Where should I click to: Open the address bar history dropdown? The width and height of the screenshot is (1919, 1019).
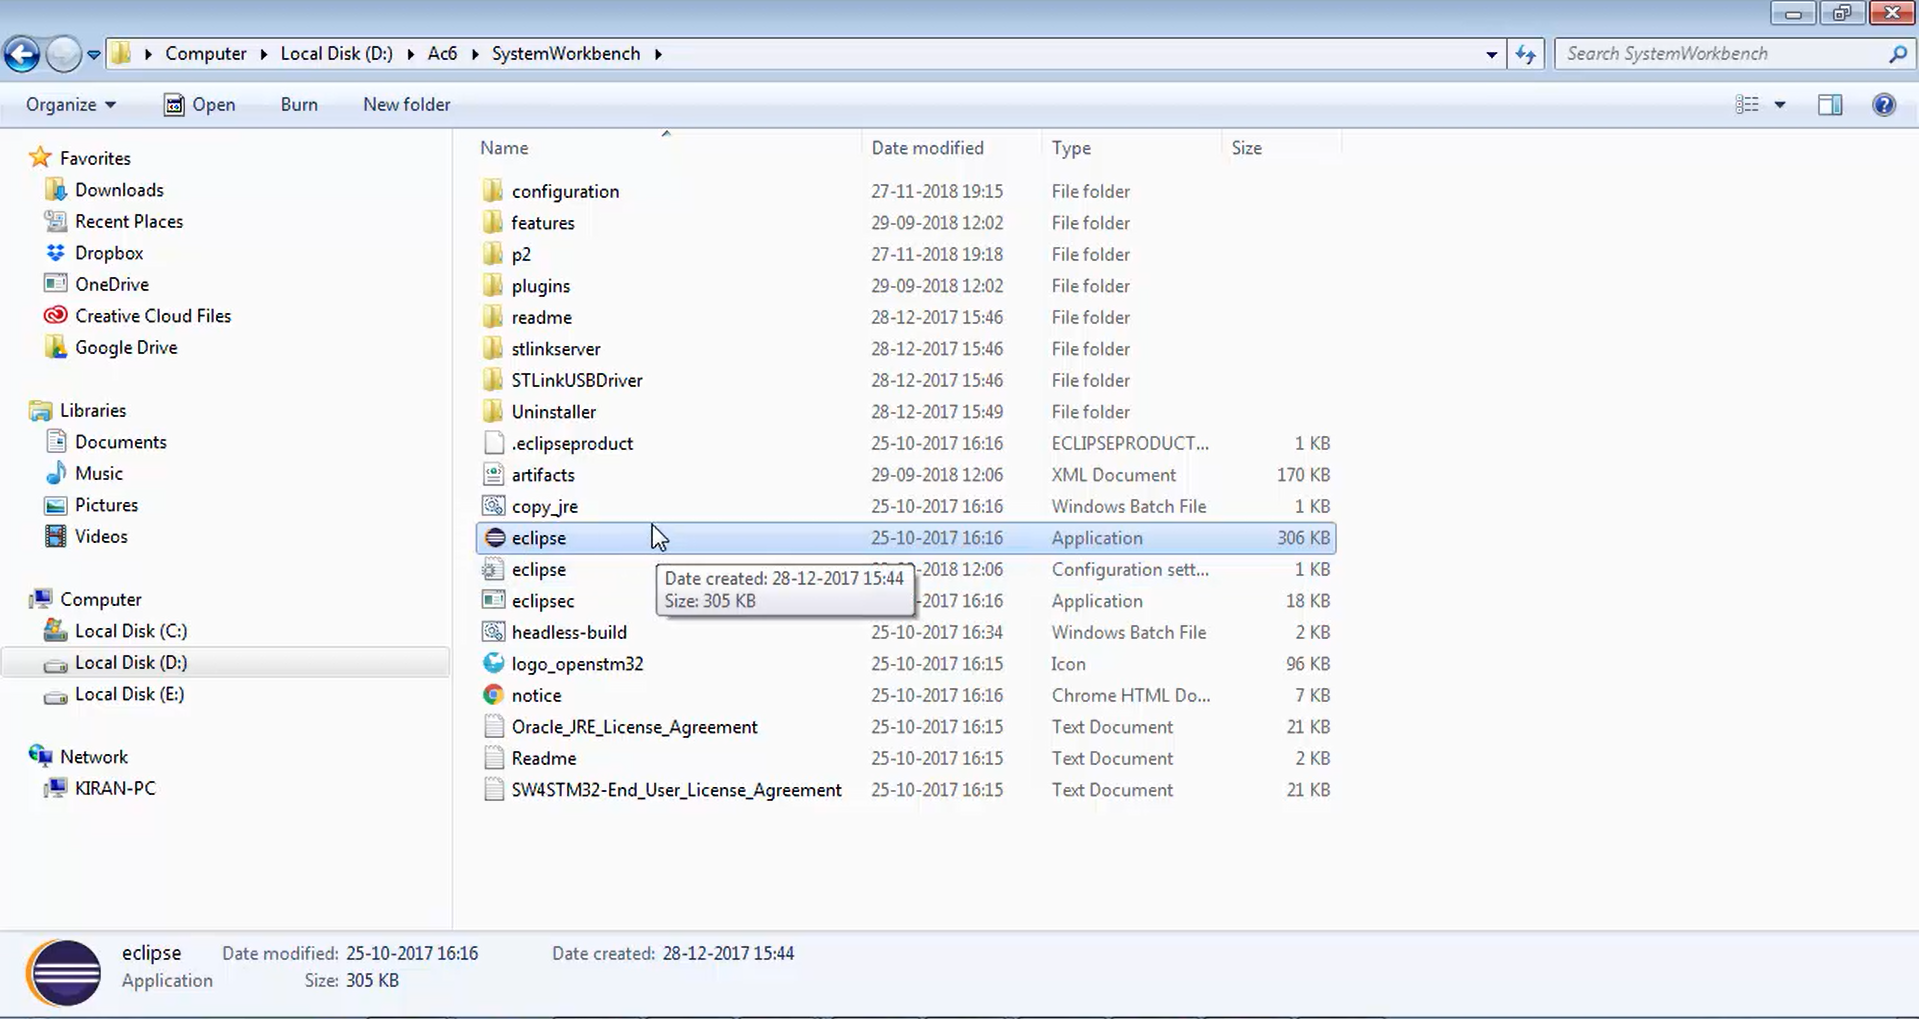[x=1491, y=54]
